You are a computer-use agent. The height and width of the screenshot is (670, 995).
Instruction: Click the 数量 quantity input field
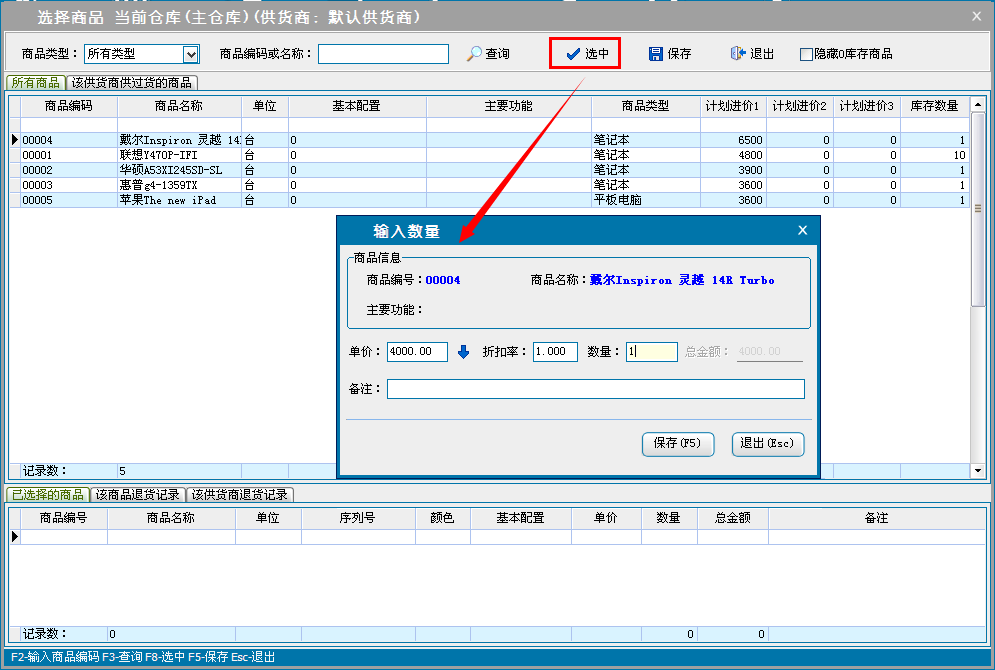(x=652, y=352)
